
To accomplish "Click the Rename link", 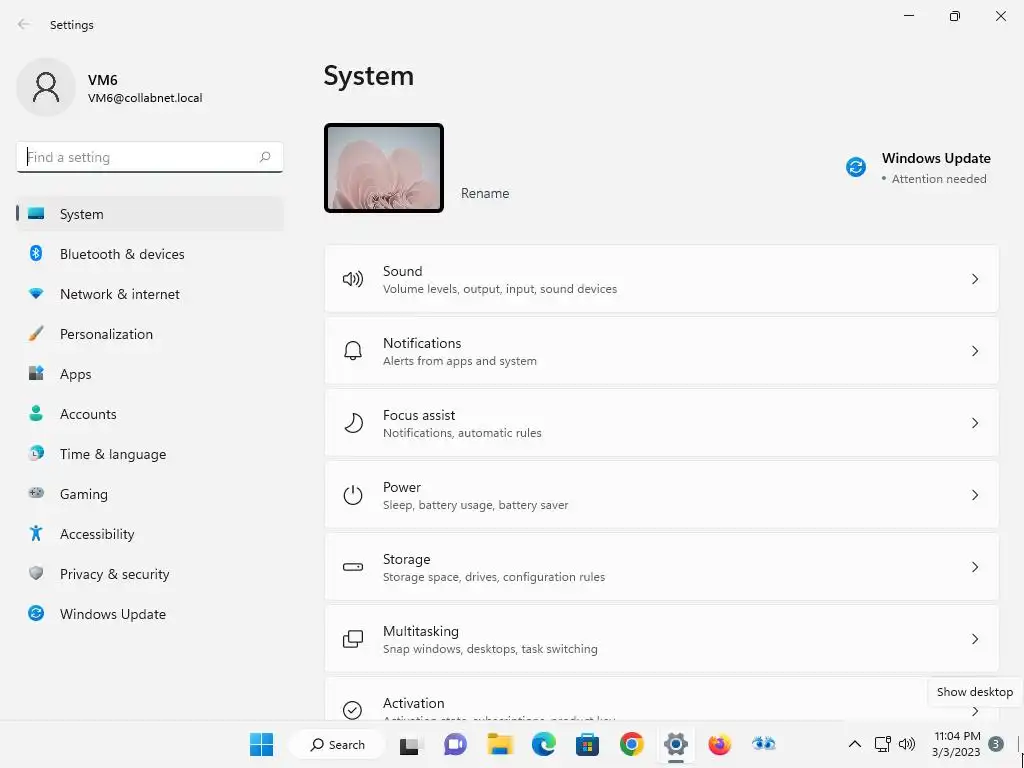I will tap(485, 193).
